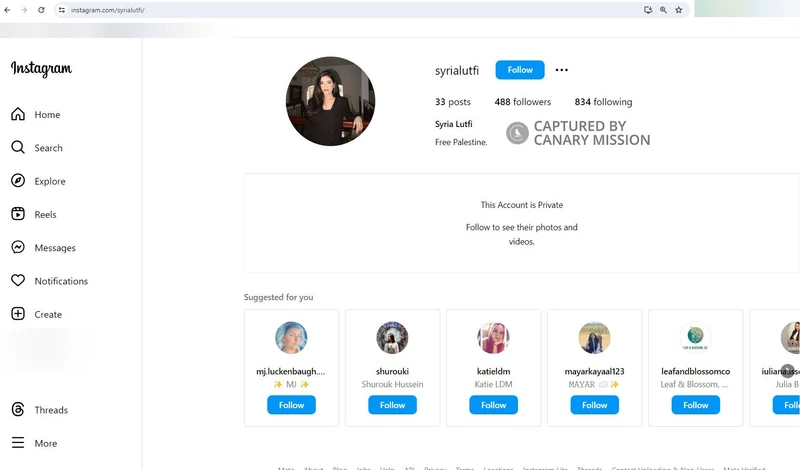Open the Messages messenger icon
The width and height of the screenshot is (800, 470).
coord(18,248)
